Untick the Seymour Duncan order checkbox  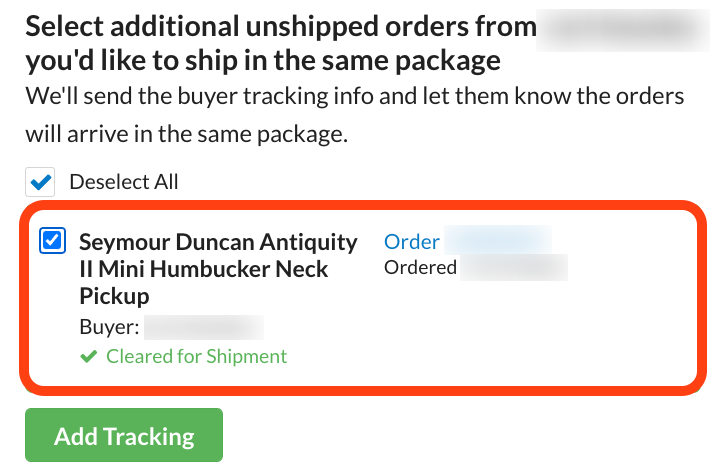(x=52, y=241)
